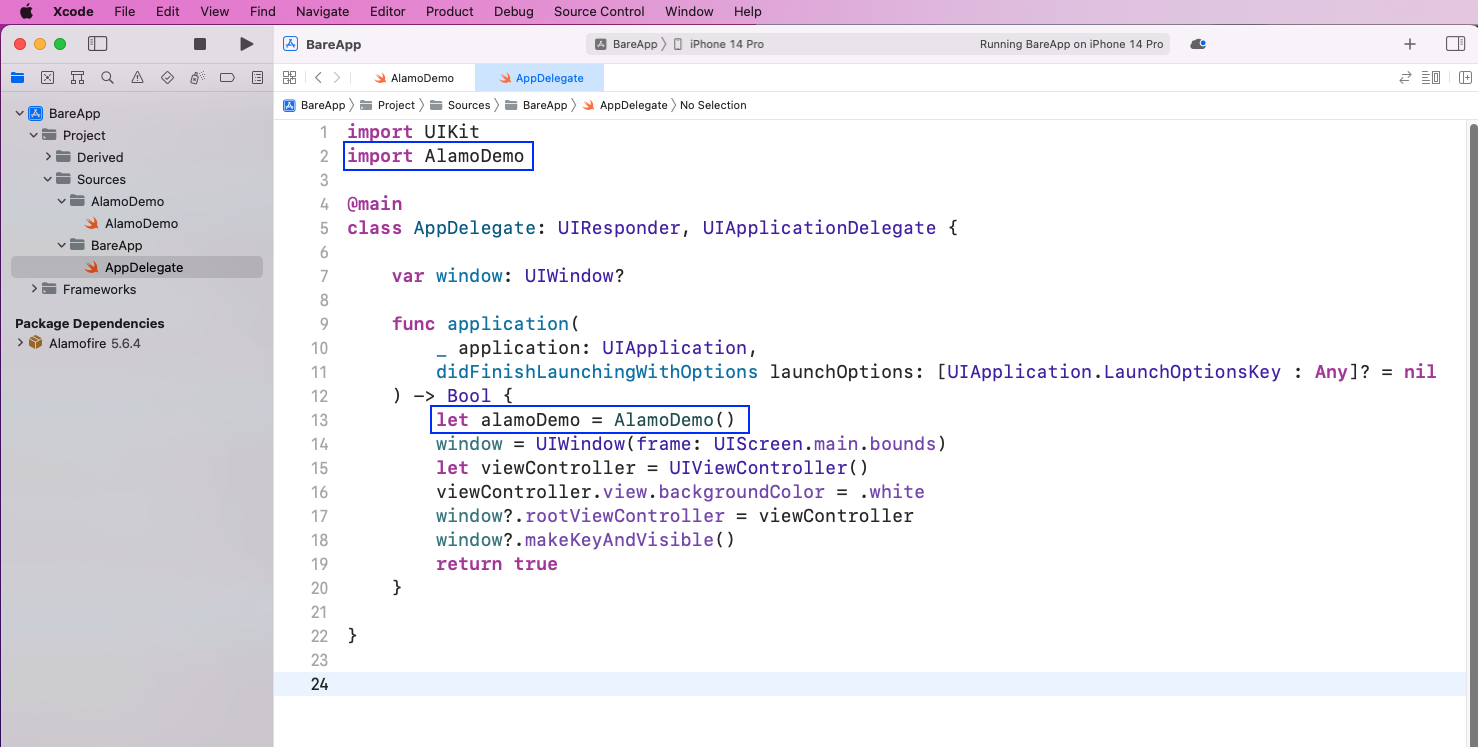Open the Source Control navigator
The image size is (1478, 747).
point(47,77)
